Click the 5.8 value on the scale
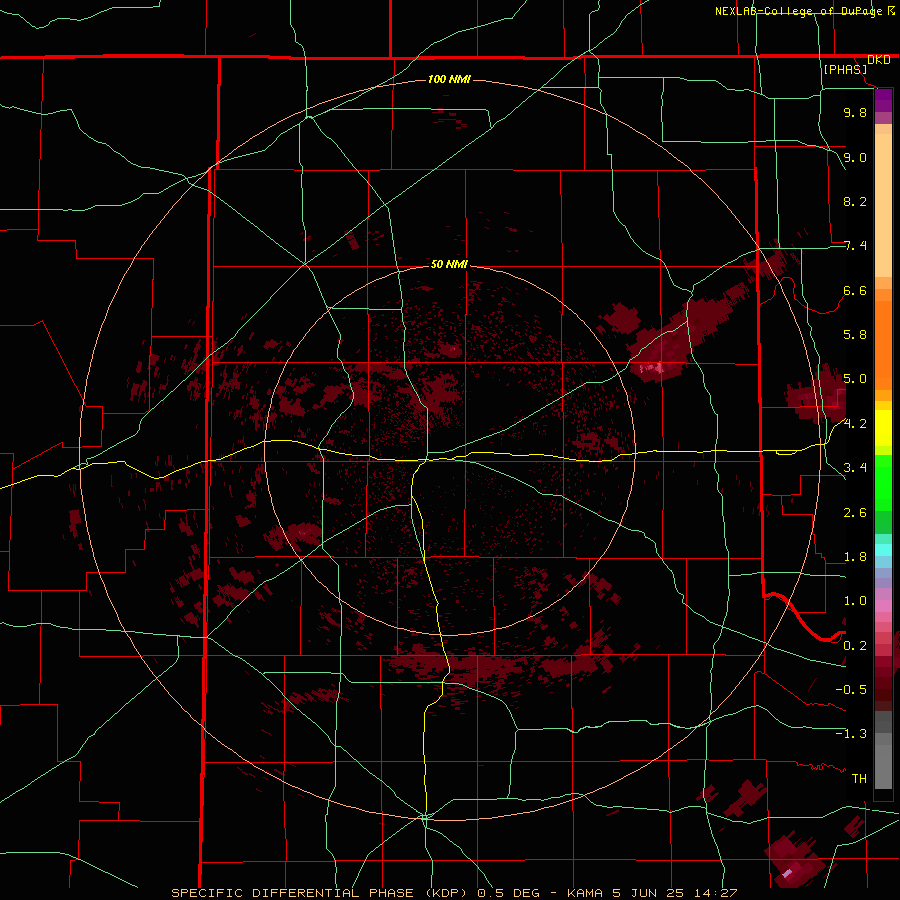900x900 pixels. (x=855, y=335)
